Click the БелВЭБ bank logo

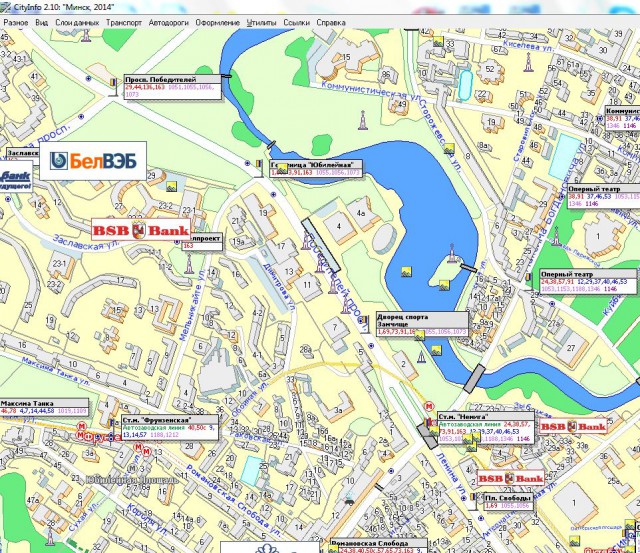93,161
